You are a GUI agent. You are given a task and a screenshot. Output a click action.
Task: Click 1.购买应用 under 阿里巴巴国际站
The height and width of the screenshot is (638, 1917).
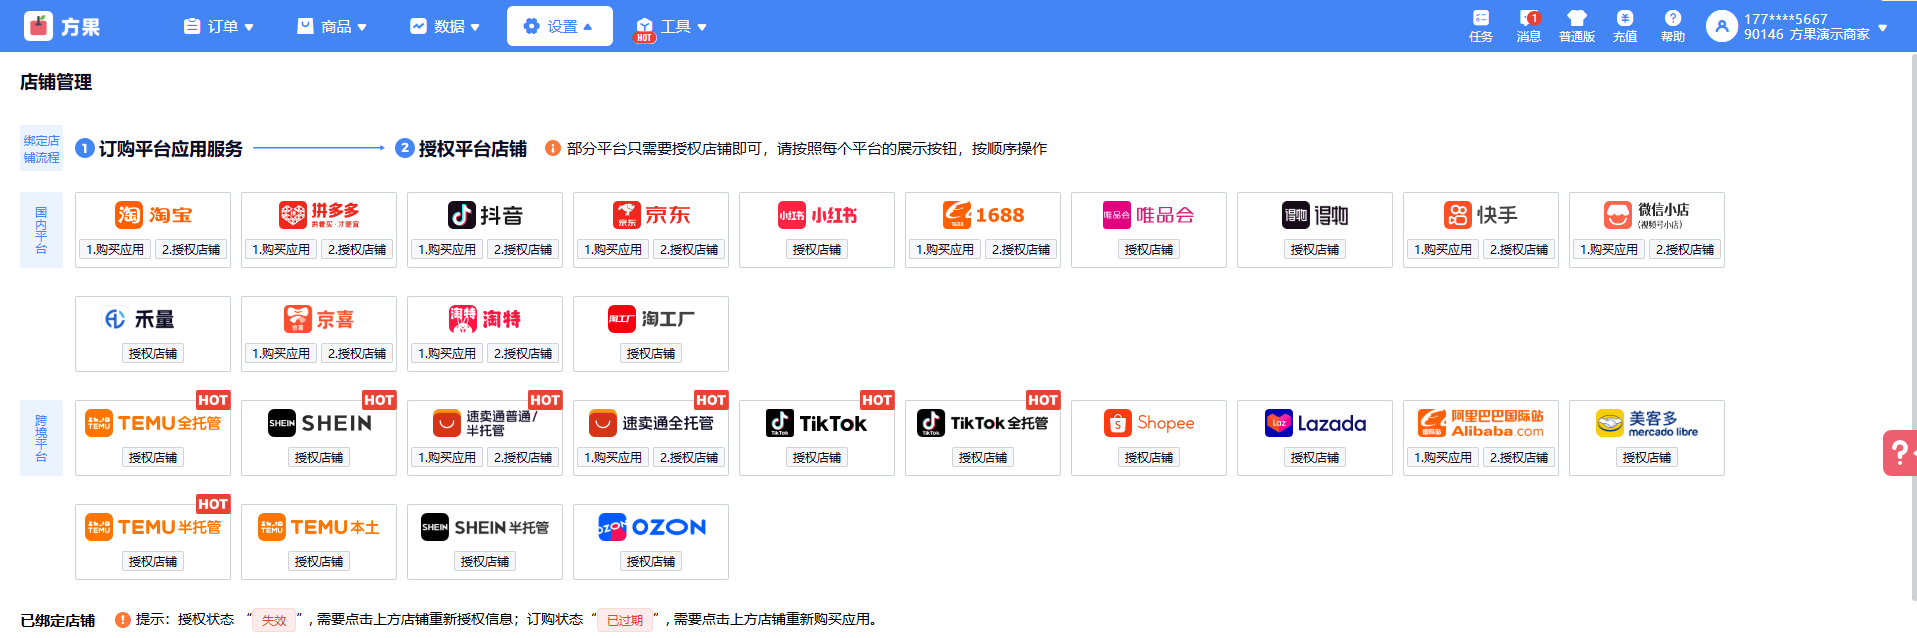click(x=1443, y=457)
